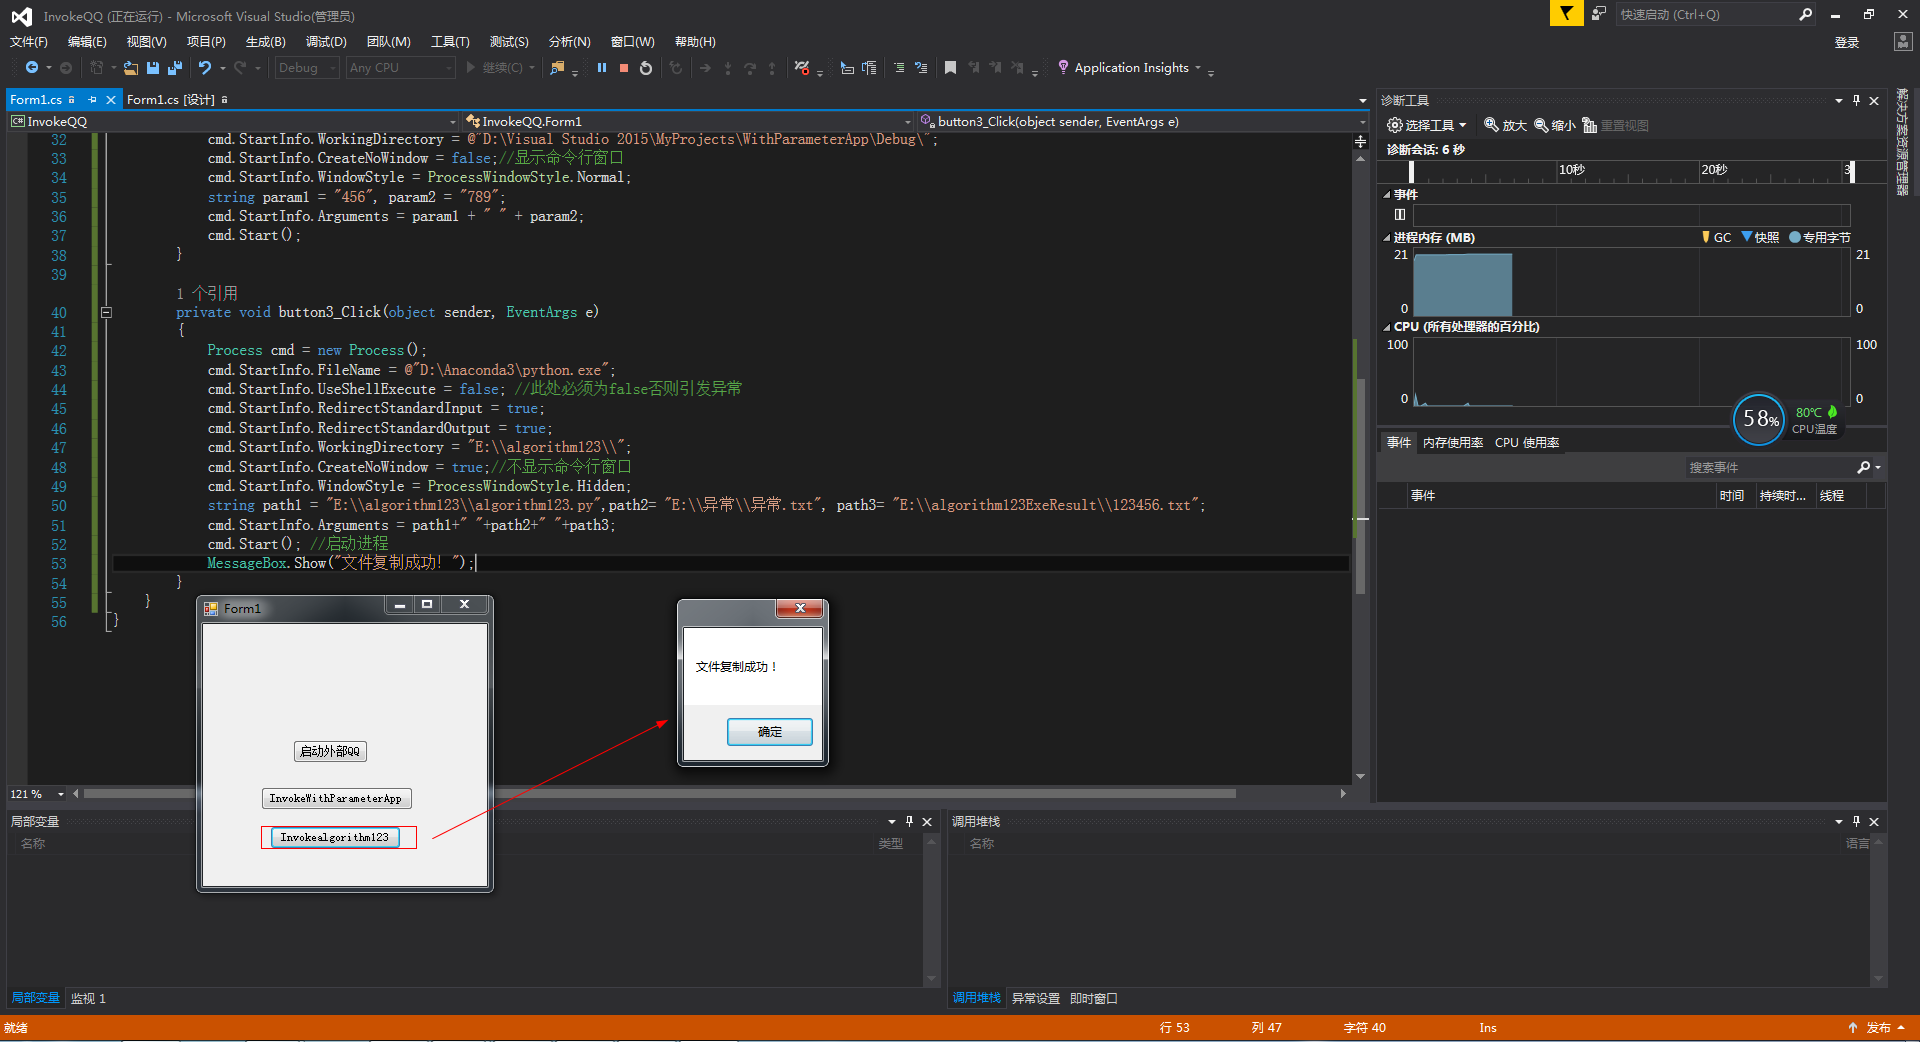Switch to the Form1.cs [设计] tab

(x=172, y=99)
